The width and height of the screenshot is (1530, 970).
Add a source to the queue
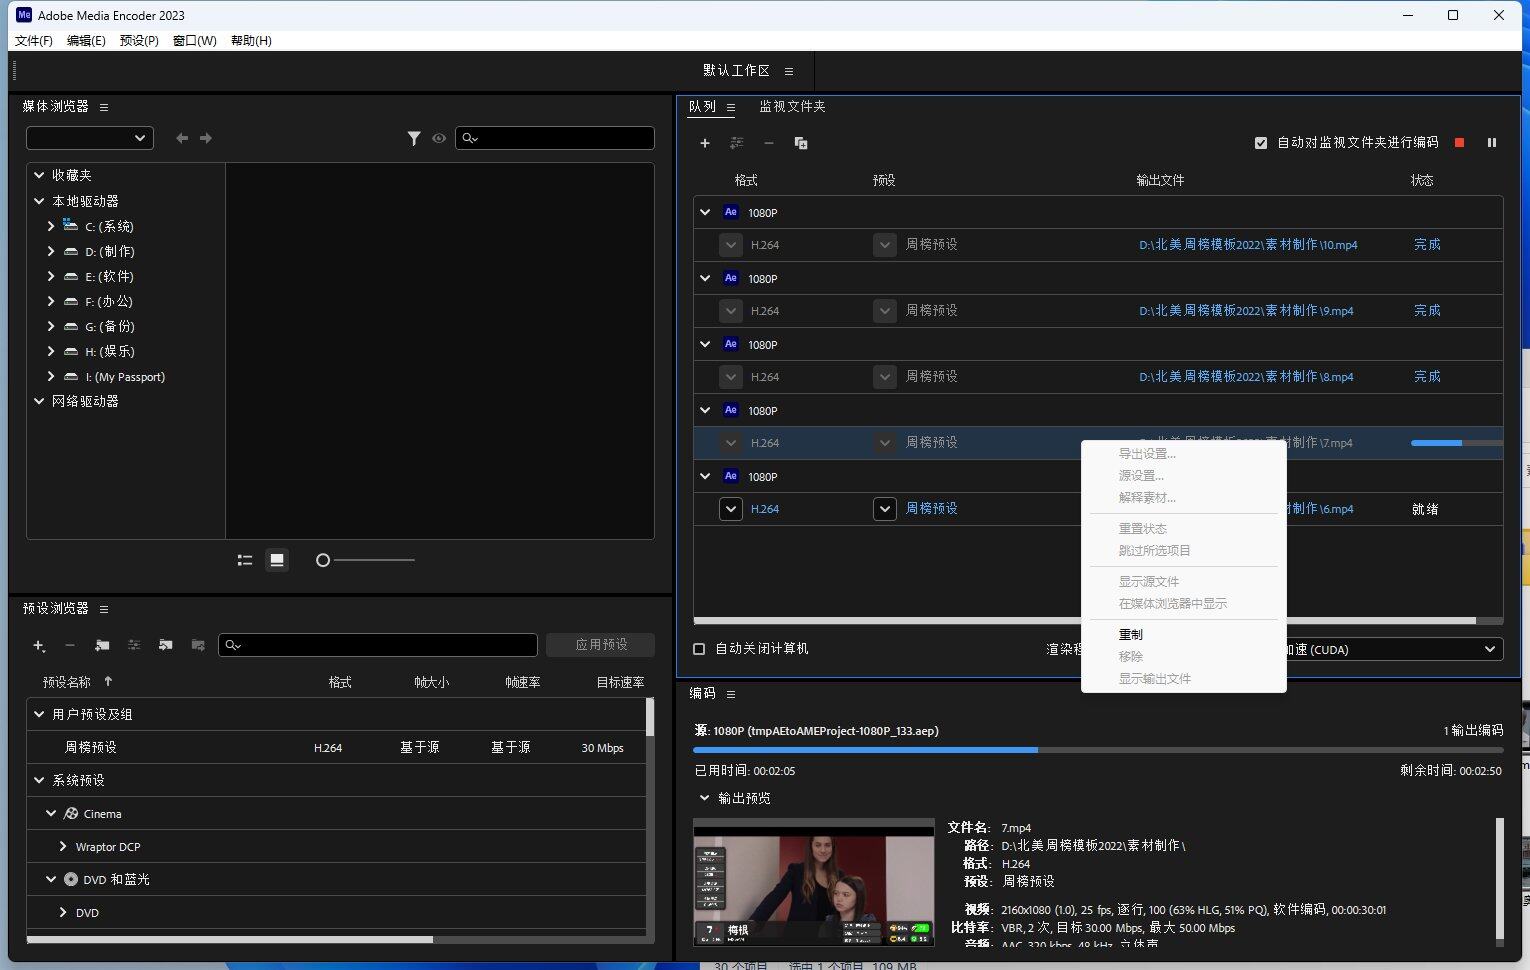coord(704,143)
